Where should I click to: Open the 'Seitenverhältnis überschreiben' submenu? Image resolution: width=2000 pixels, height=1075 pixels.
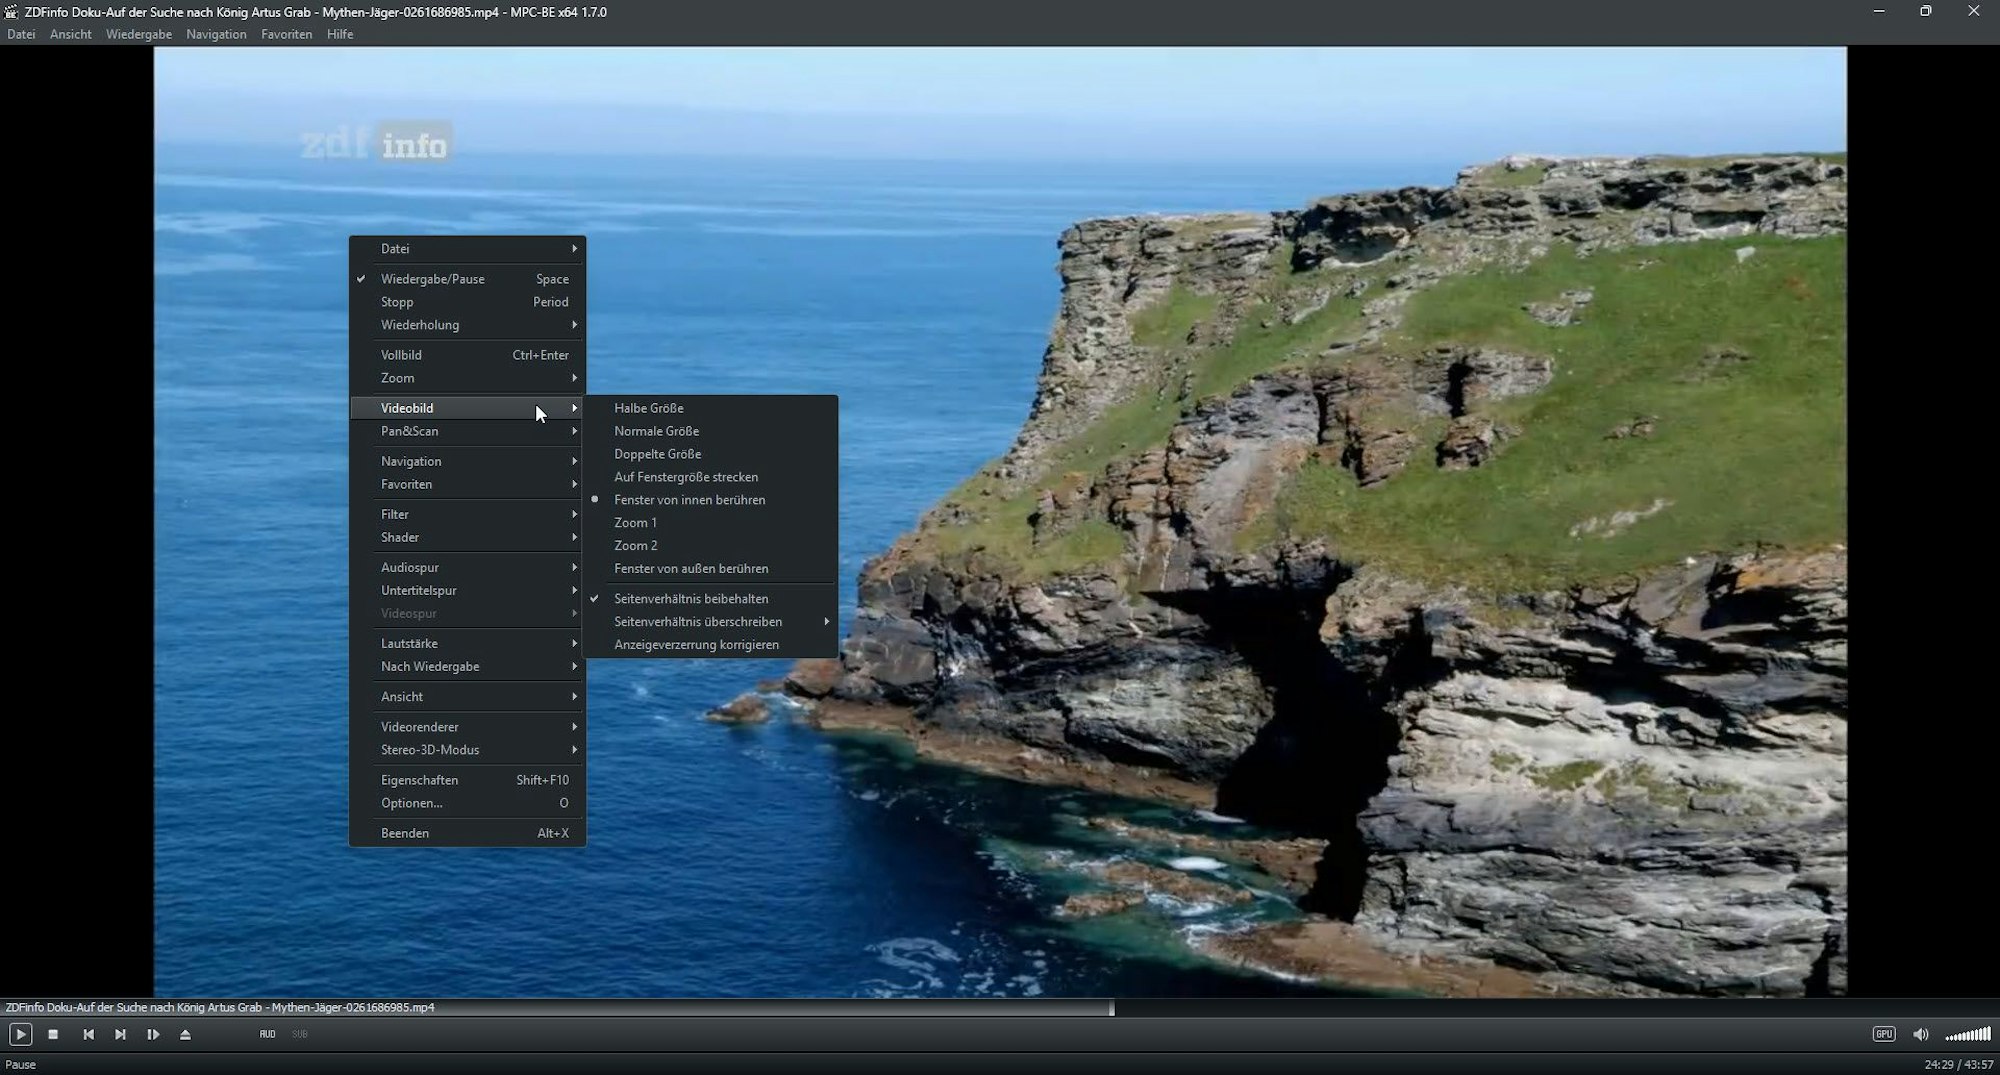pyautogui.click(x=698, y=621)
